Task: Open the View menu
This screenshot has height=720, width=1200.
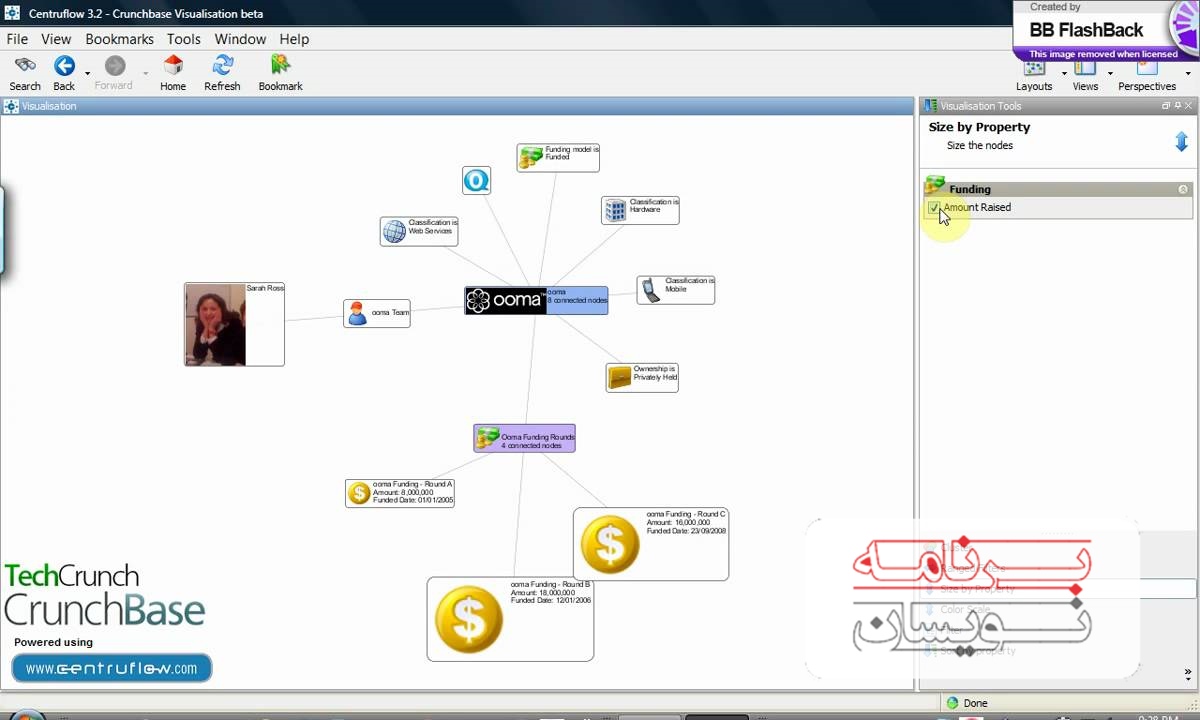Action: click(56, 39)
